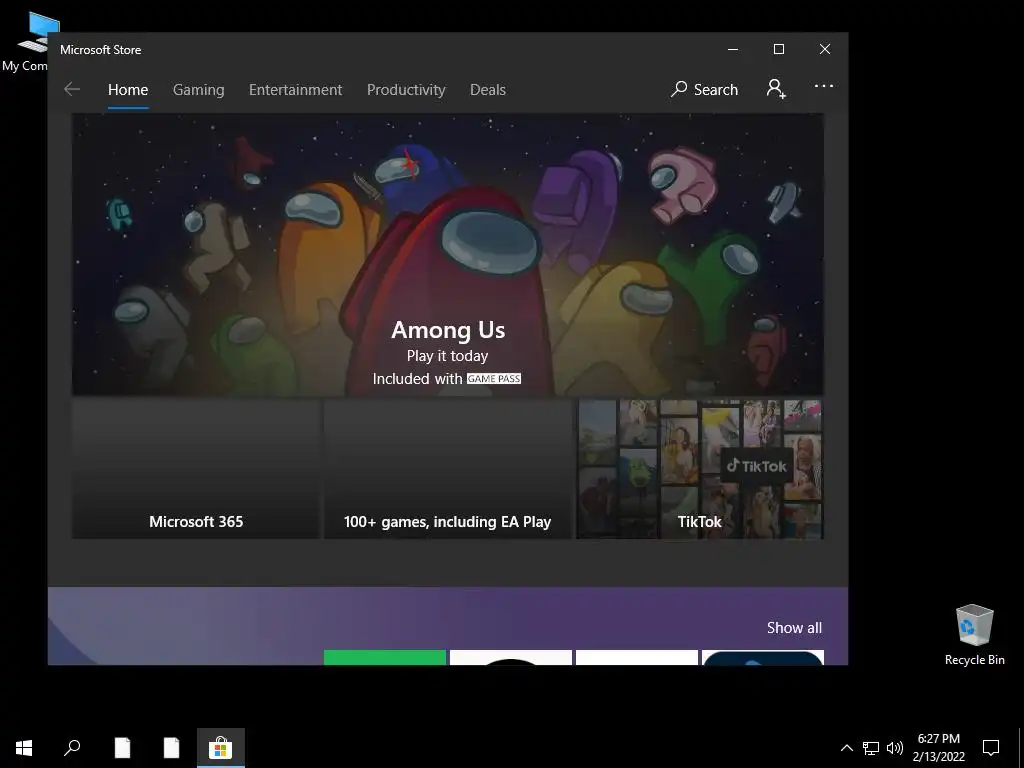Switch to the Gaming tab

pyautogui.click(x=199, y=89)
